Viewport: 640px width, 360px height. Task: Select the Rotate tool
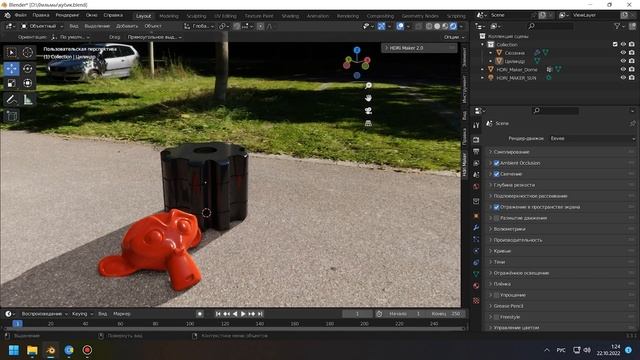[27, 68]
